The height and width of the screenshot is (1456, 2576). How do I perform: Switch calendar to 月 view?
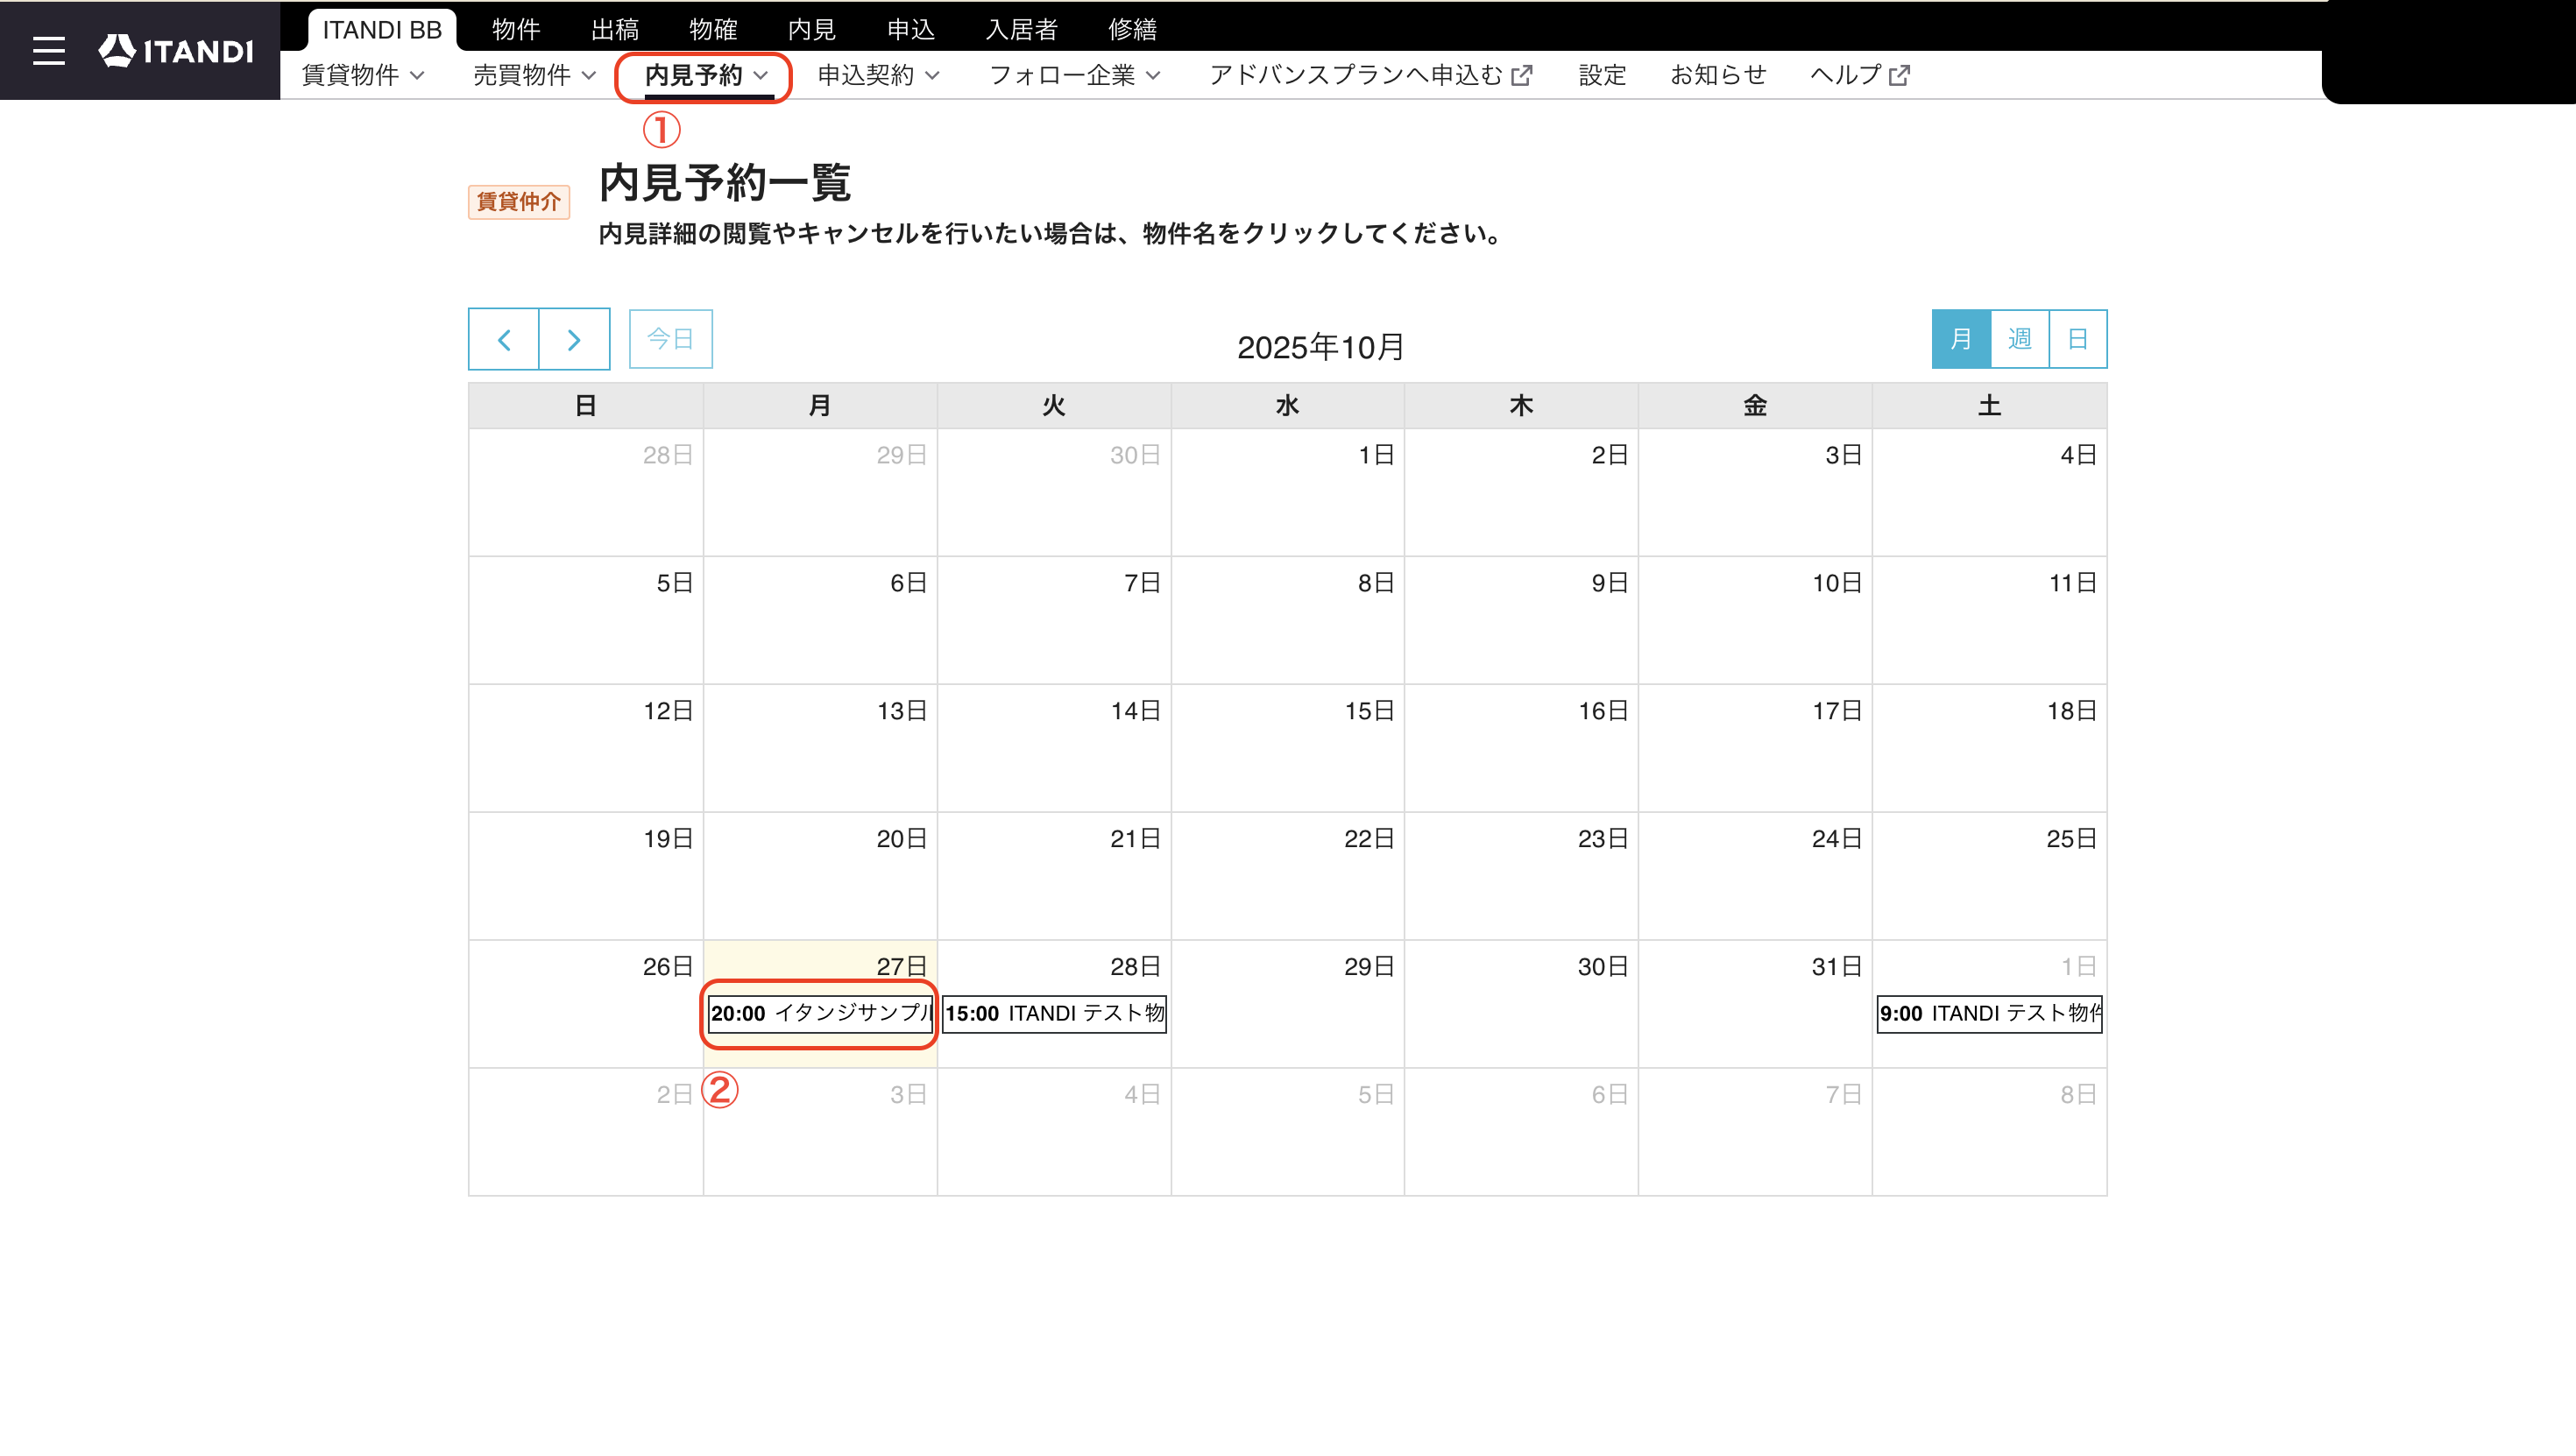point(1961,339)
